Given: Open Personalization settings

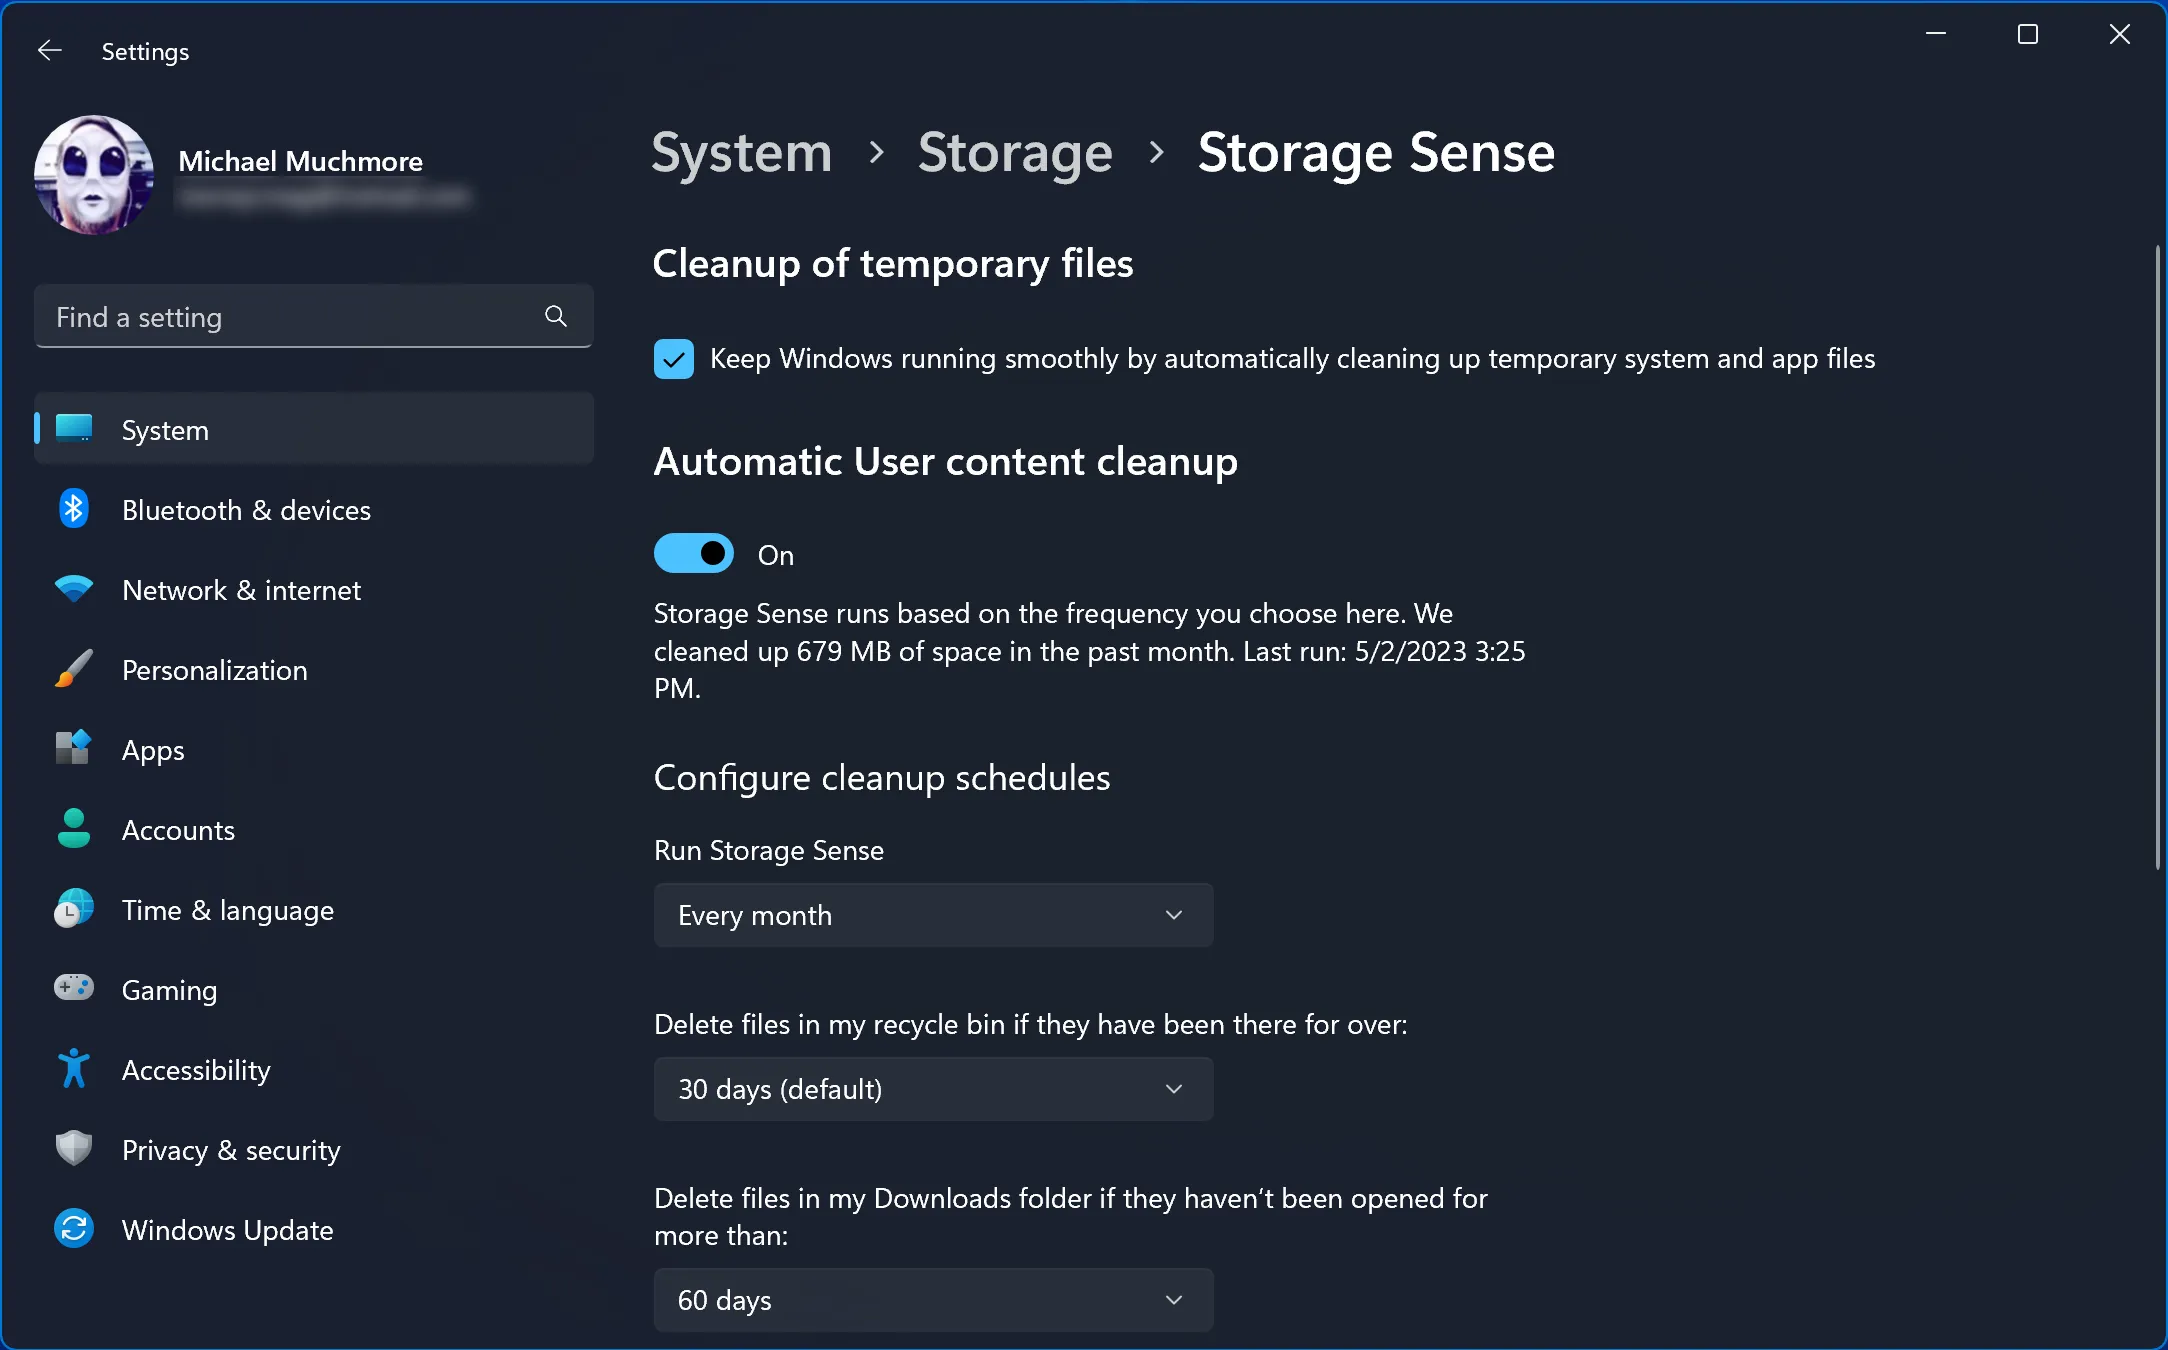Looking at the screenshot, I should 314,670.
